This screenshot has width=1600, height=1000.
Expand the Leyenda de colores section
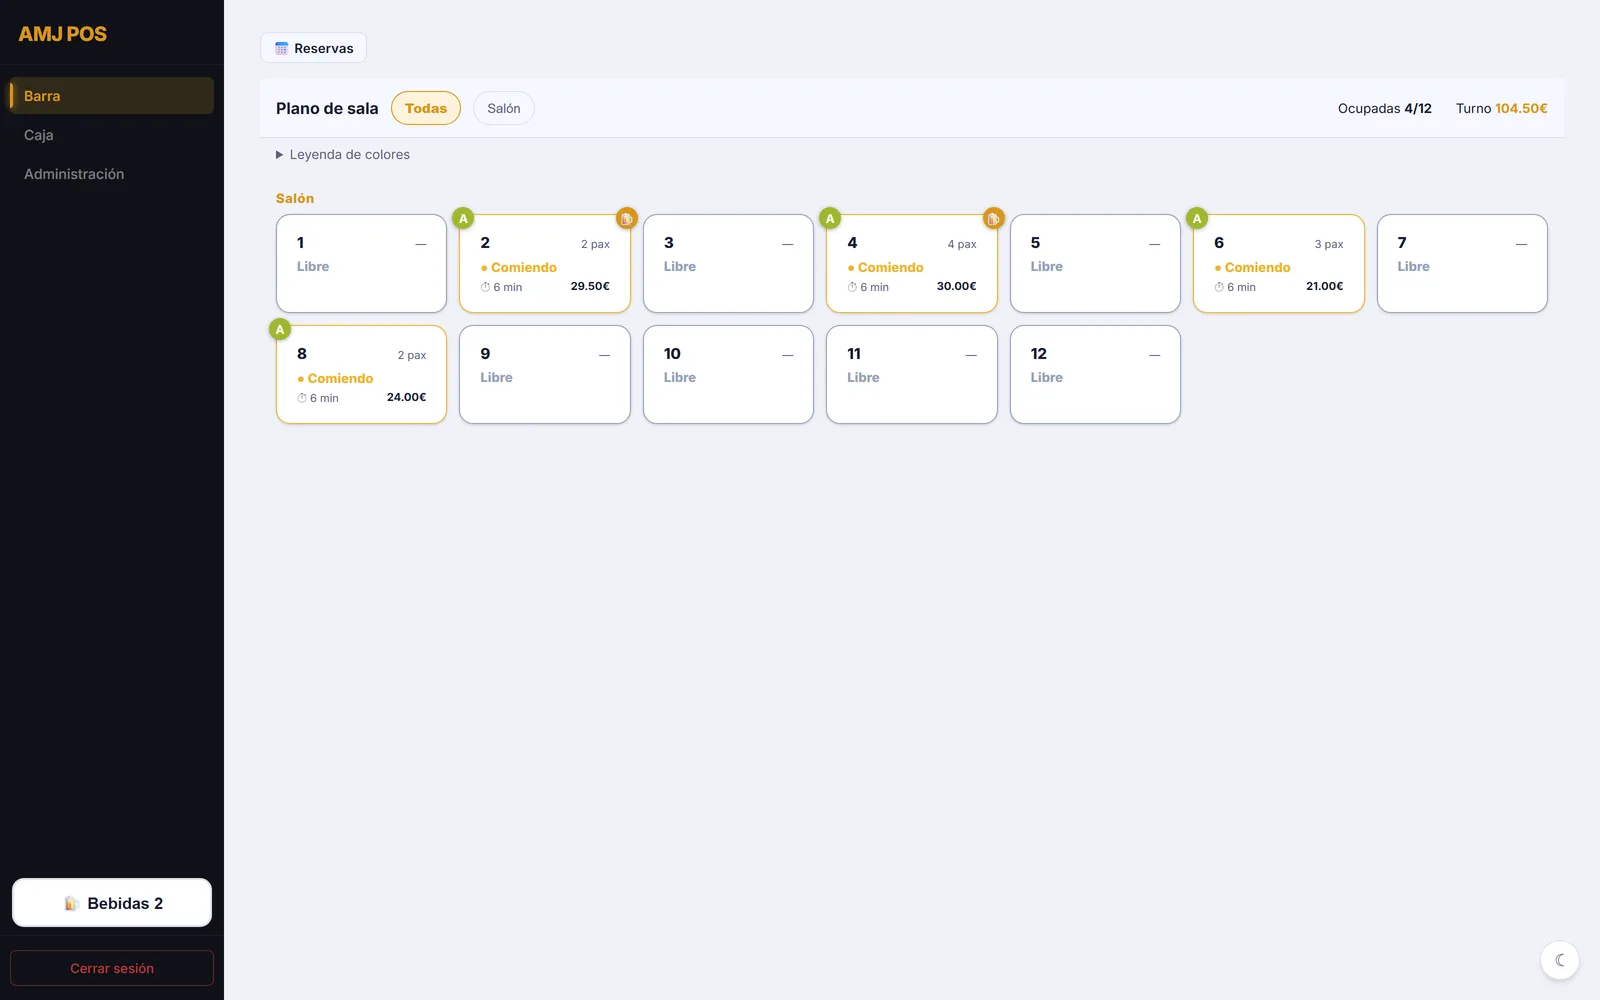[343, 154]
